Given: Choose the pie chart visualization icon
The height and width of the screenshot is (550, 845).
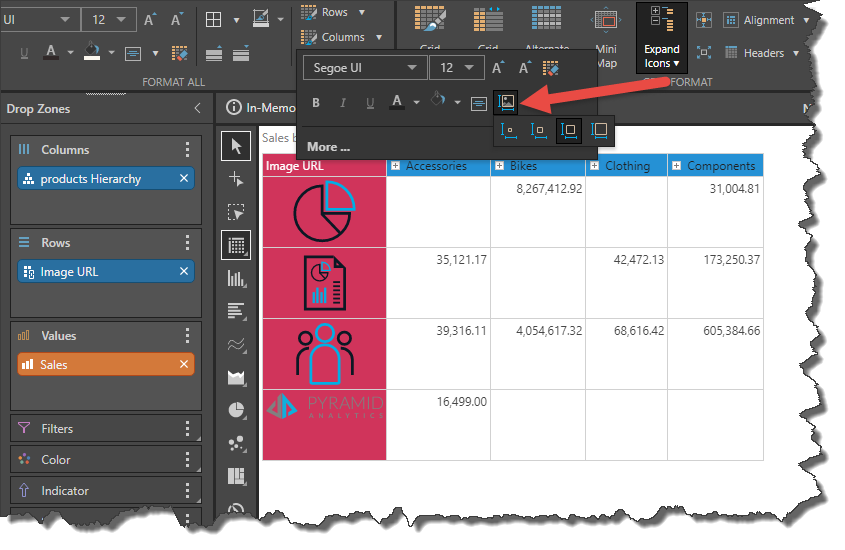Looking at the screenshot, I should point(236,410).
